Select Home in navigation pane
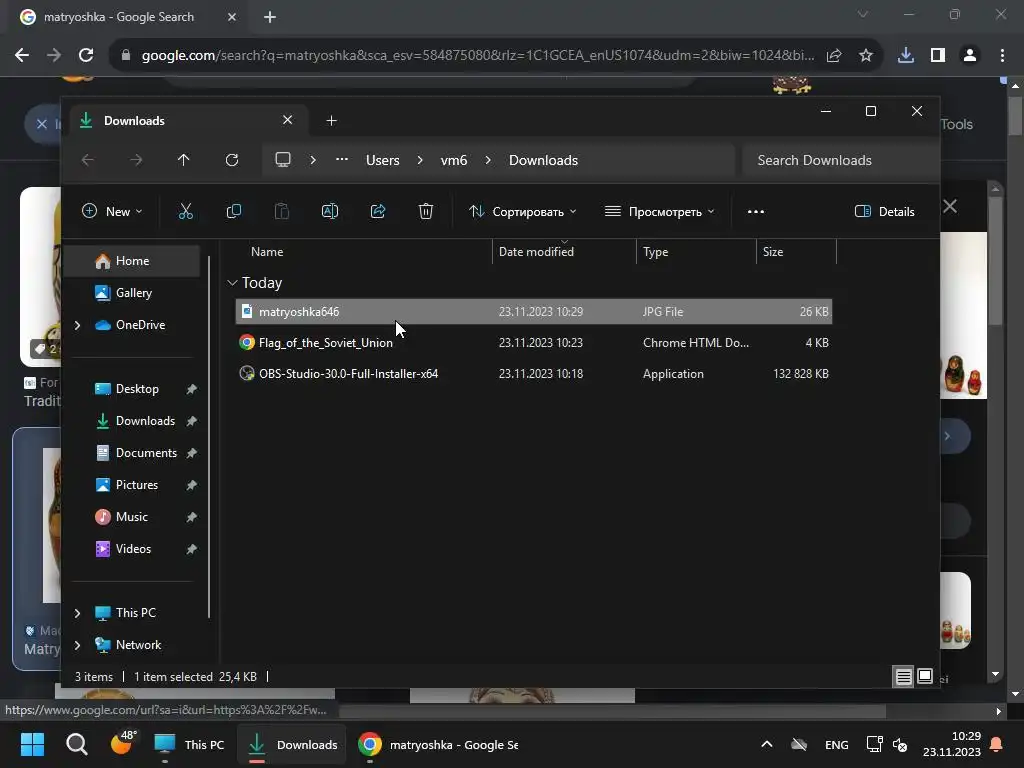This screenshot has height=768, width=1024. coord(133,261)
